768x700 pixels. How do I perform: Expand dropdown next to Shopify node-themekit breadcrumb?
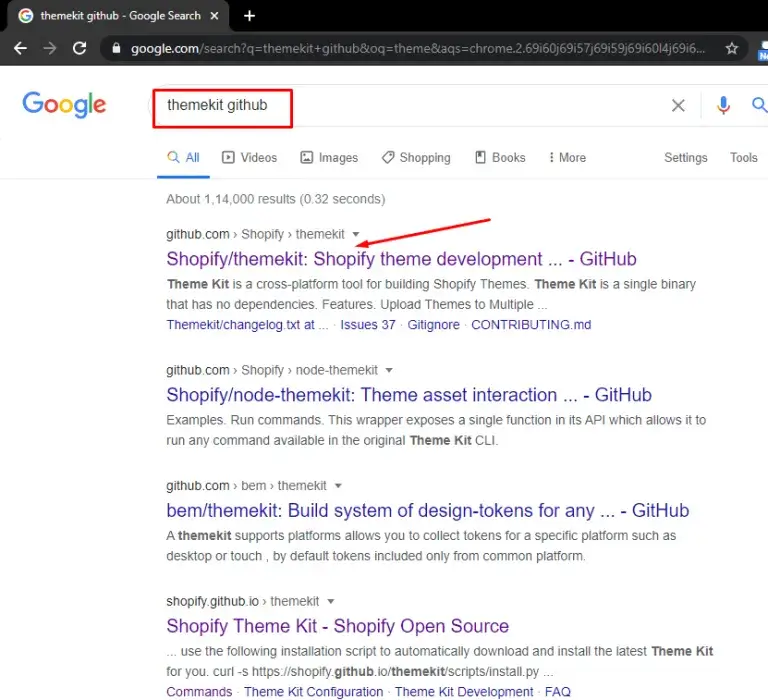[x=389, y=370]
